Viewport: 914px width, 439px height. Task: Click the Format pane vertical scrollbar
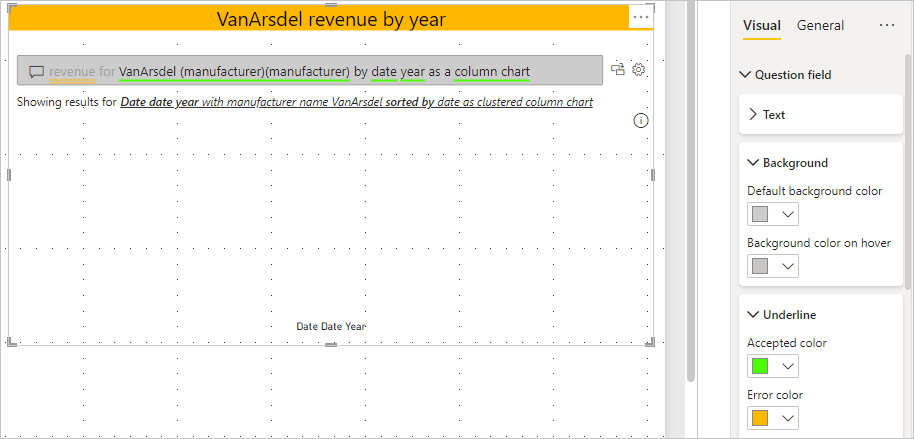point(907,172)
